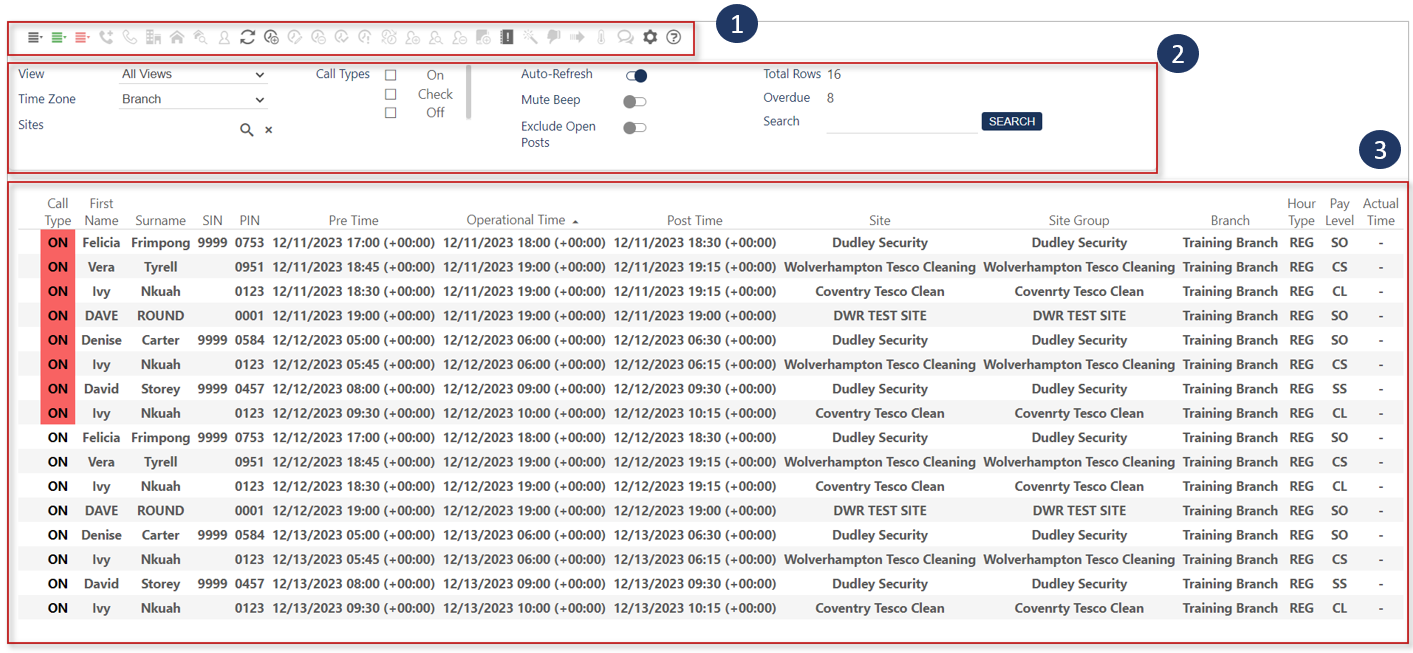Sort by Operational Time column header
This screenshot has height=653, width=1413.
tap(516, 220)
